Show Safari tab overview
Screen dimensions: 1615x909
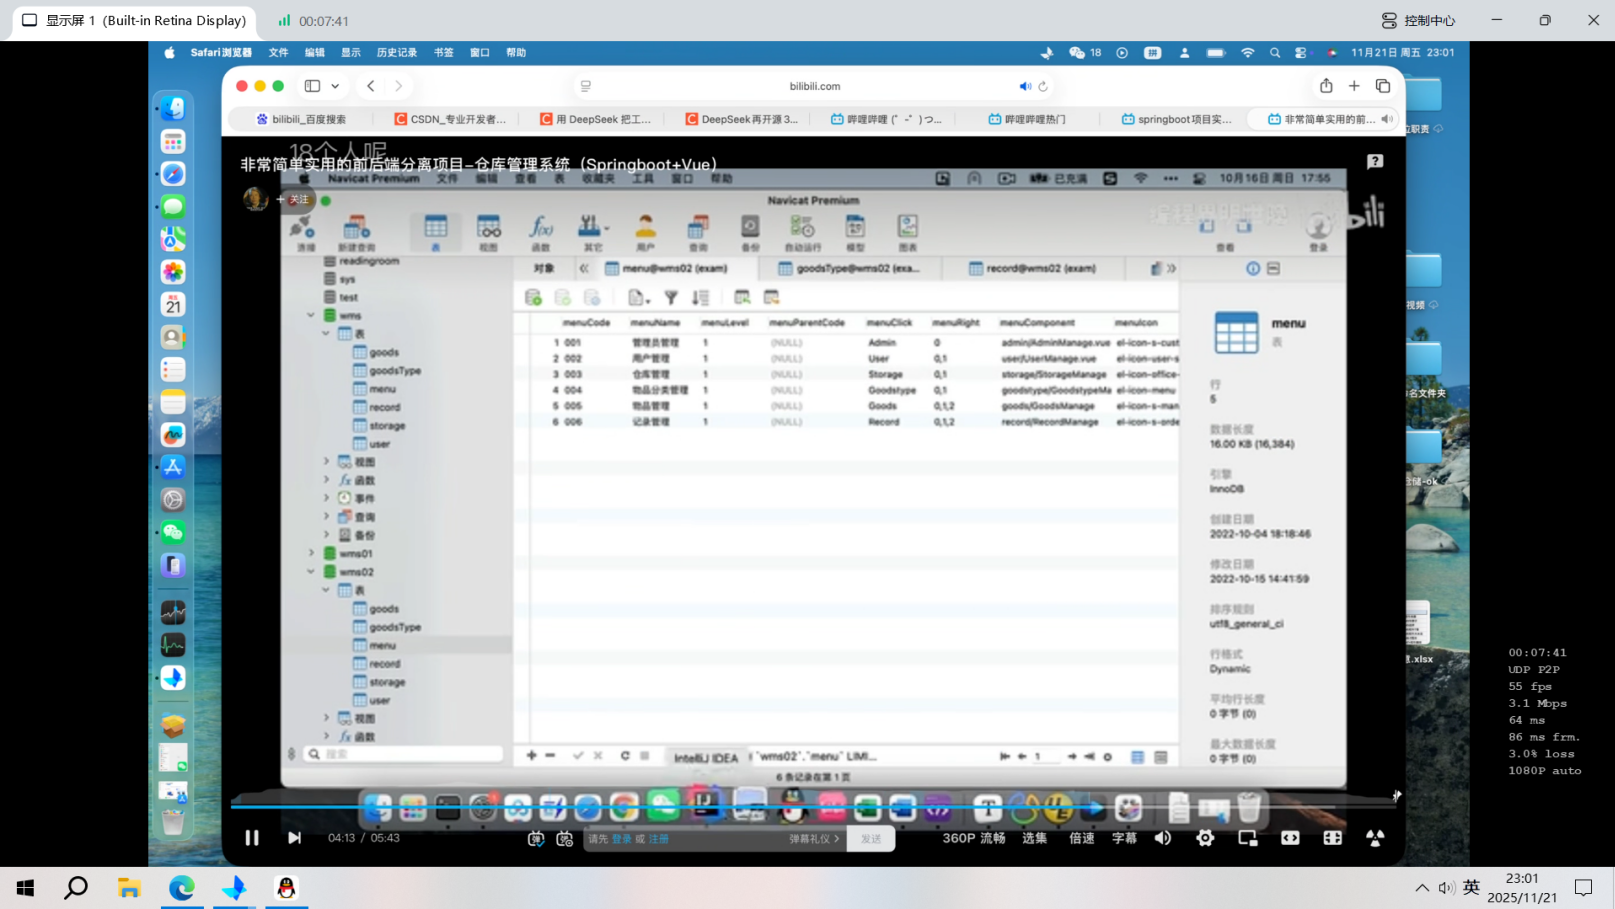(1383, 86)
